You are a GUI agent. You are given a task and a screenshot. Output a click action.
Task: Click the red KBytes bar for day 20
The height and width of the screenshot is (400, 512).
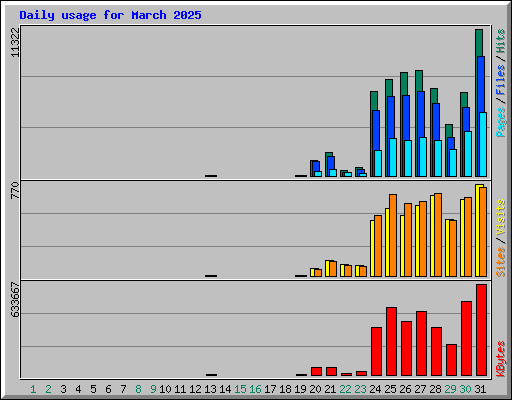point(316,372)
